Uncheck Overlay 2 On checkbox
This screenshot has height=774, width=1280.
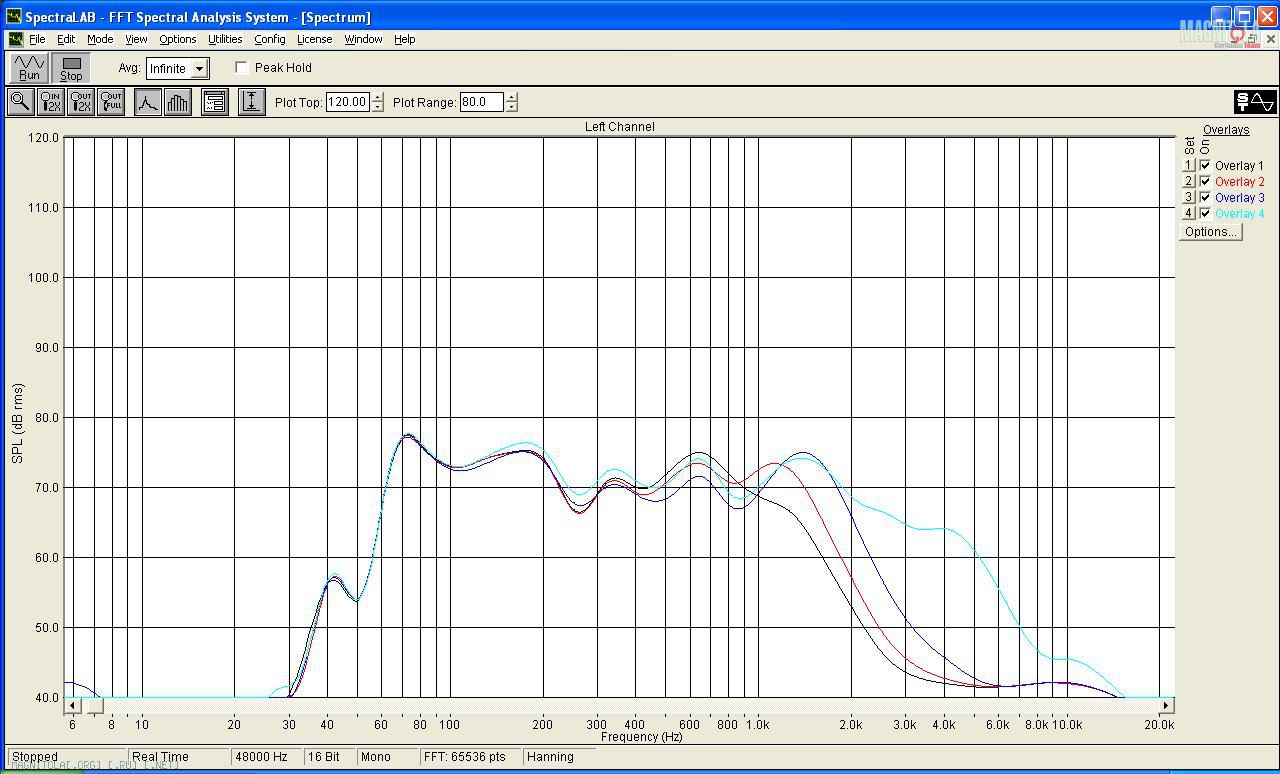coord(1205,182)
